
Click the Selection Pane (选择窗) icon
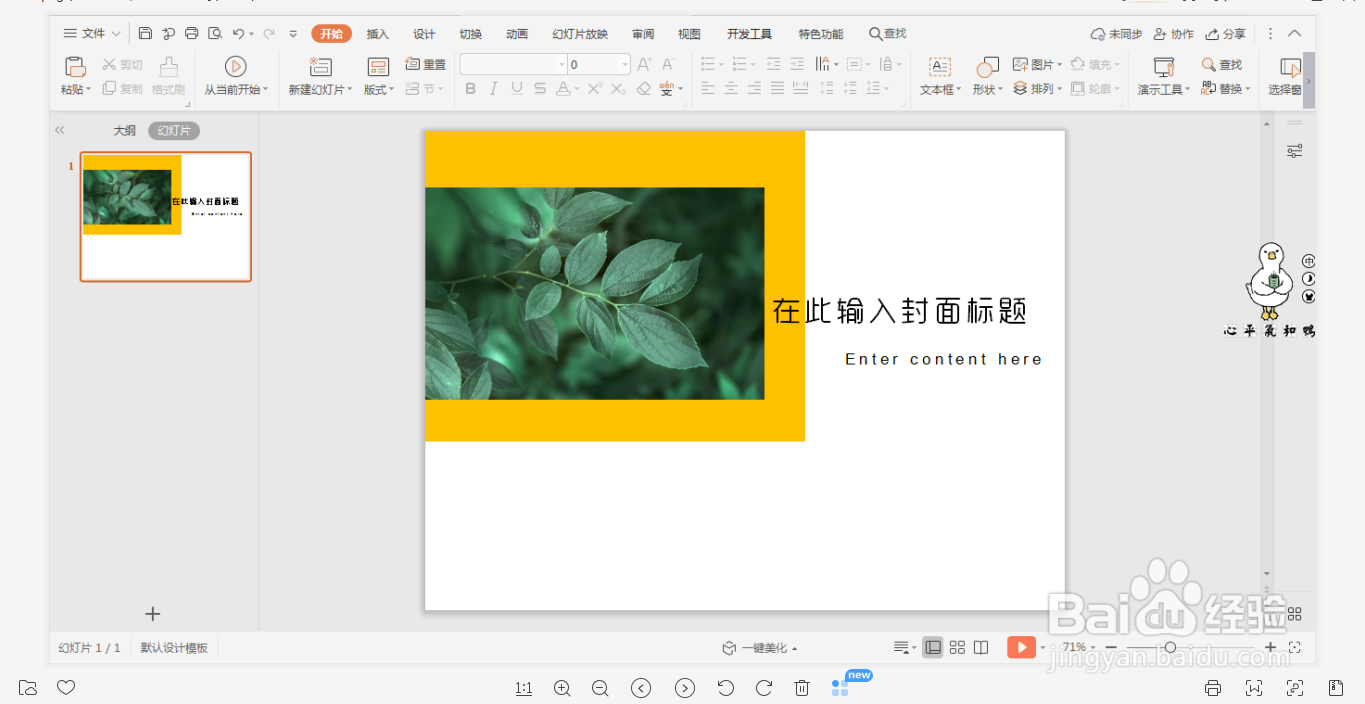[x=1290, y=67]
